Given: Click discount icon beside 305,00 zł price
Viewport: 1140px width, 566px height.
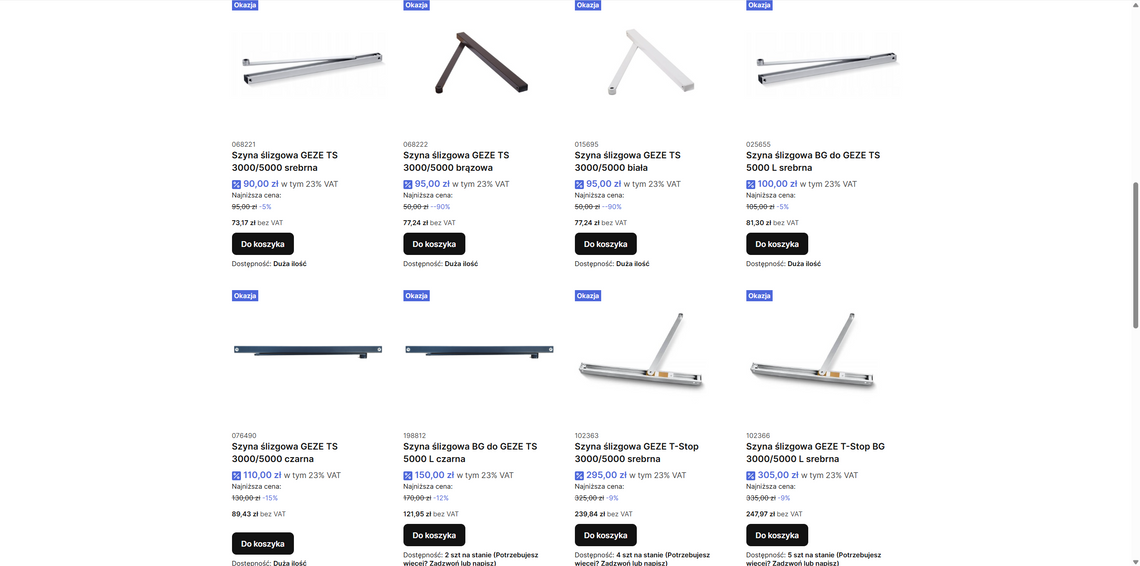Looking at the screenshot, I should pyautogui.click(x=750, y=476).
